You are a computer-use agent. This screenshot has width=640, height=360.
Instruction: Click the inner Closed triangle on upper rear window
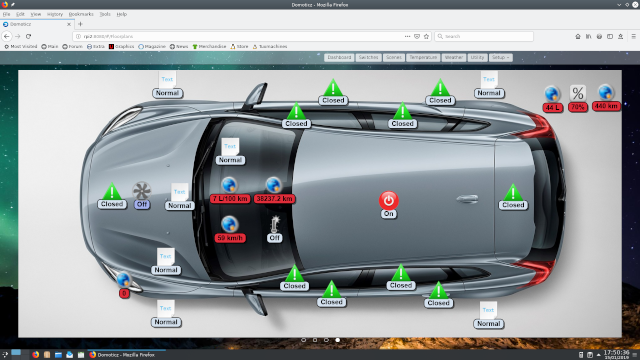402,111
